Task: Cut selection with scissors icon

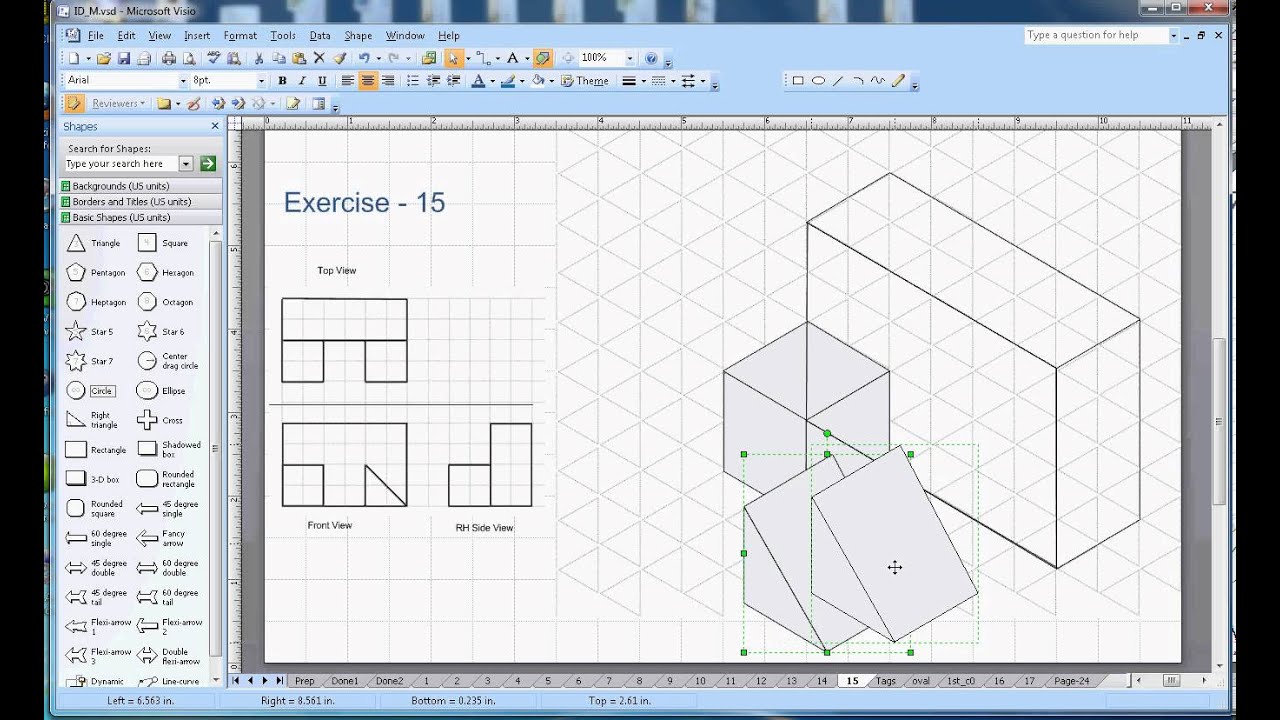Action: coord(257,58)
